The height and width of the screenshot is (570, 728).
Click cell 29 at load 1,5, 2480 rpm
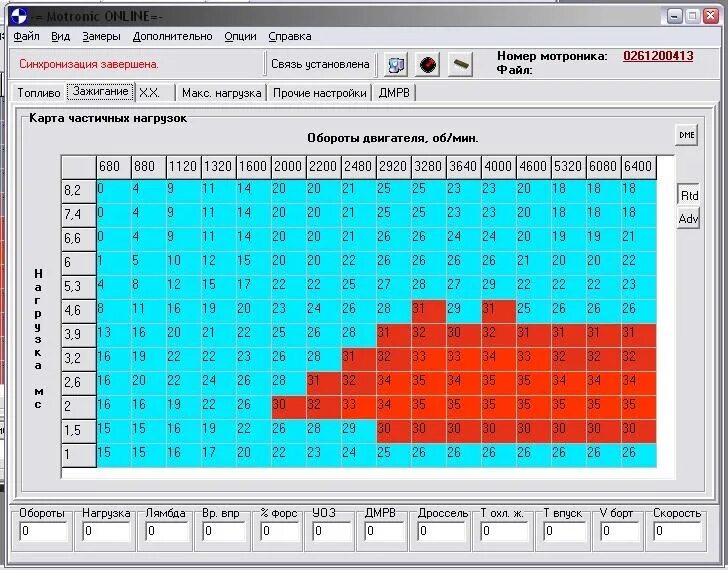(x=359, y=431)
